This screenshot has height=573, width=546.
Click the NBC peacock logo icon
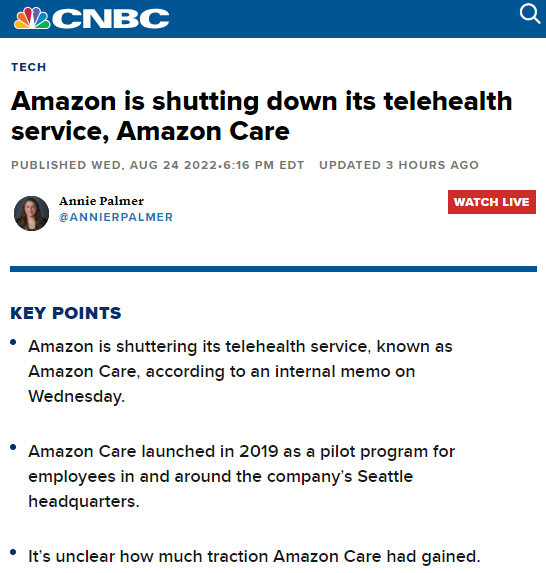[x=32, y=18]
